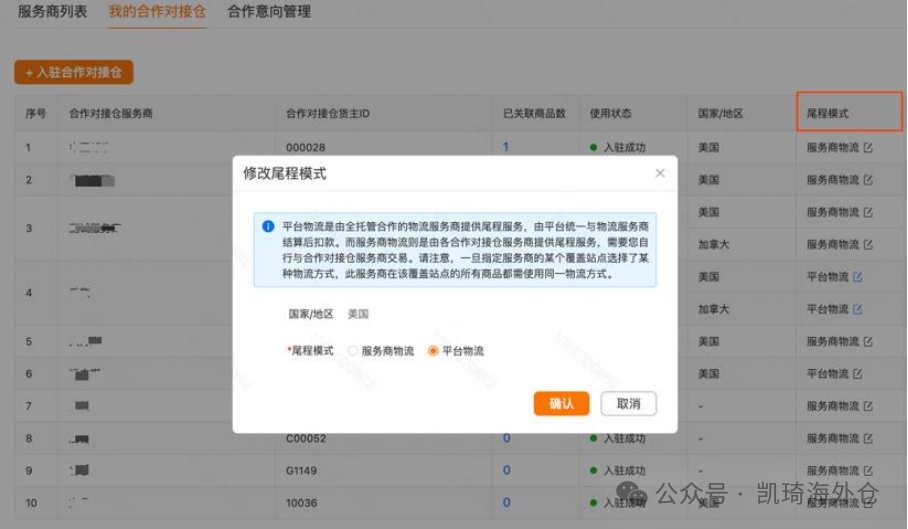The image size is (908, 529).
Task: Open linked product count 0 for 10036
Action: click(x=507, y=502)
